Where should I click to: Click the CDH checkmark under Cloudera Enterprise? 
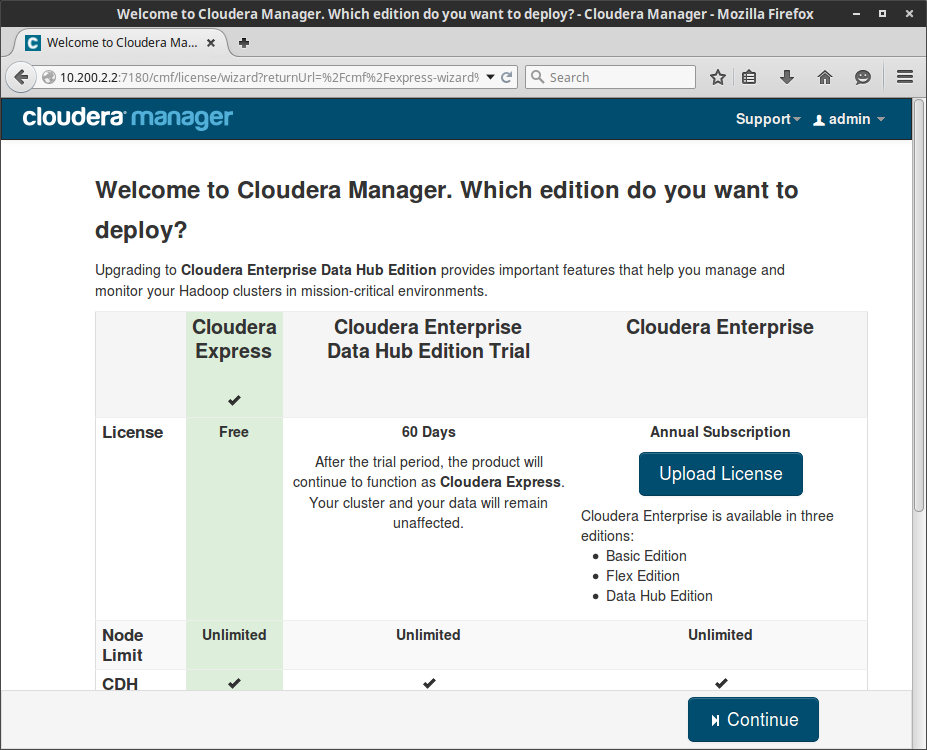tap(721, 683)
